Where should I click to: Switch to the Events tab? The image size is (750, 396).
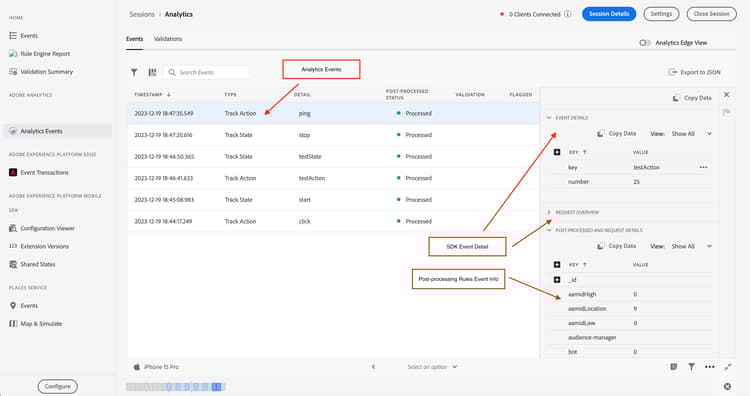[134, 39]
